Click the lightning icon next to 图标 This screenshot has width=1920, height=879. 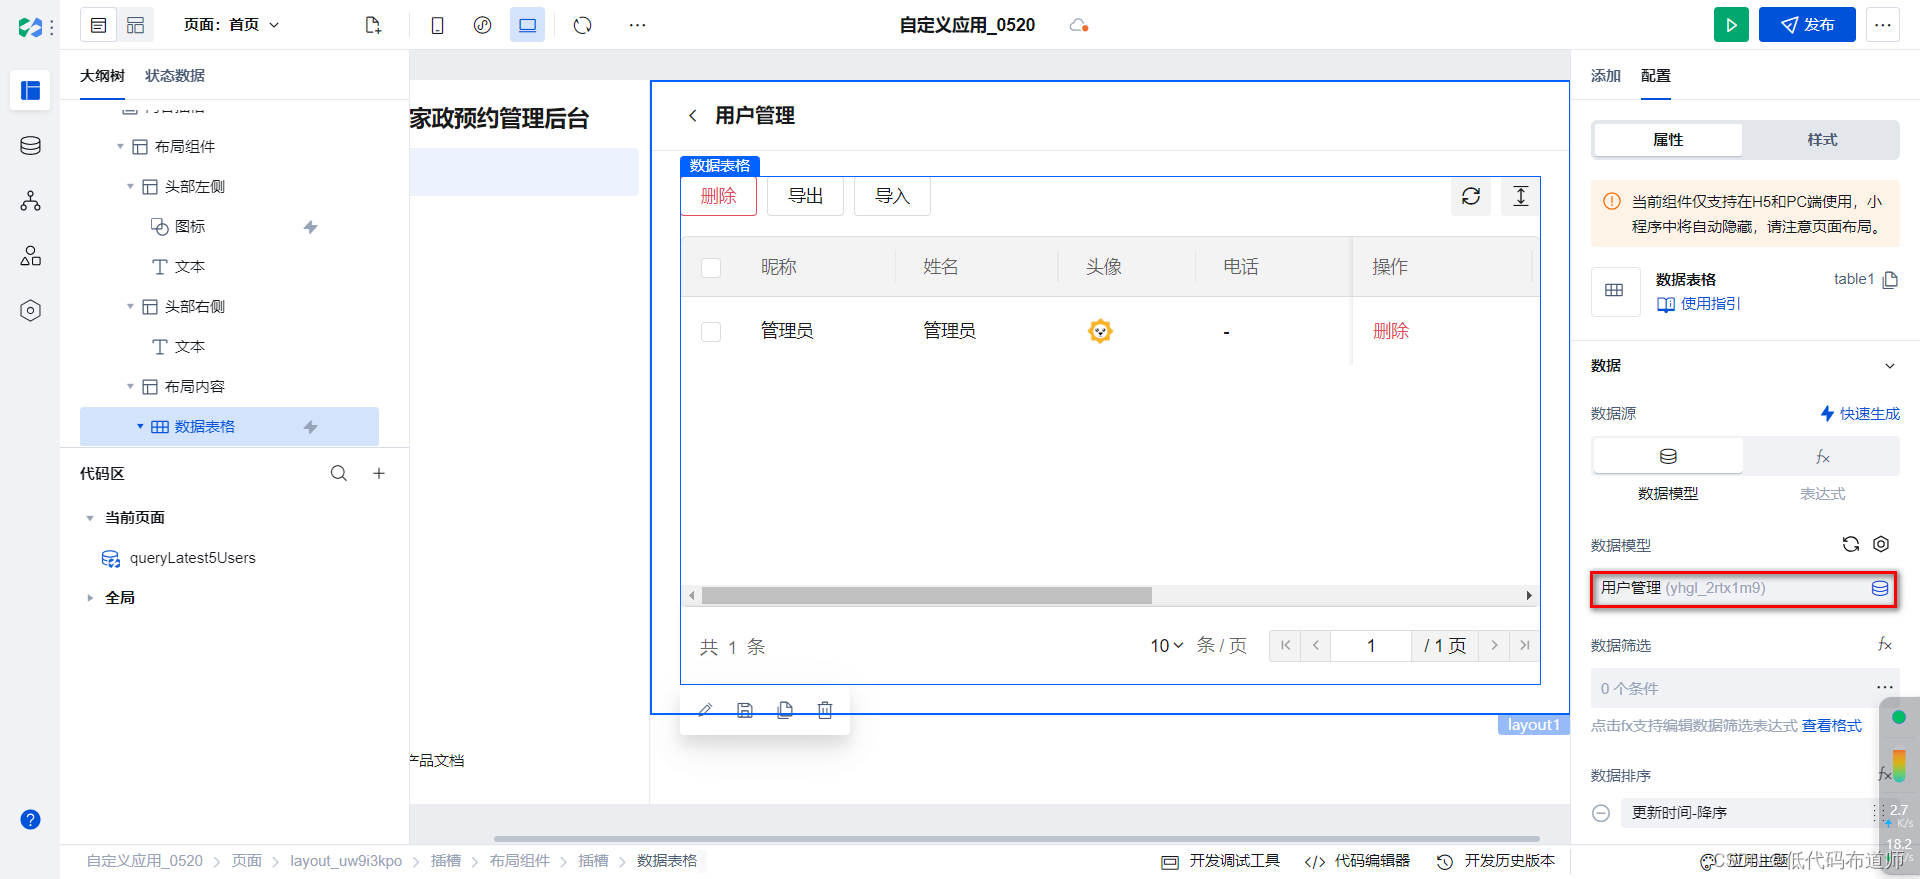311,227
